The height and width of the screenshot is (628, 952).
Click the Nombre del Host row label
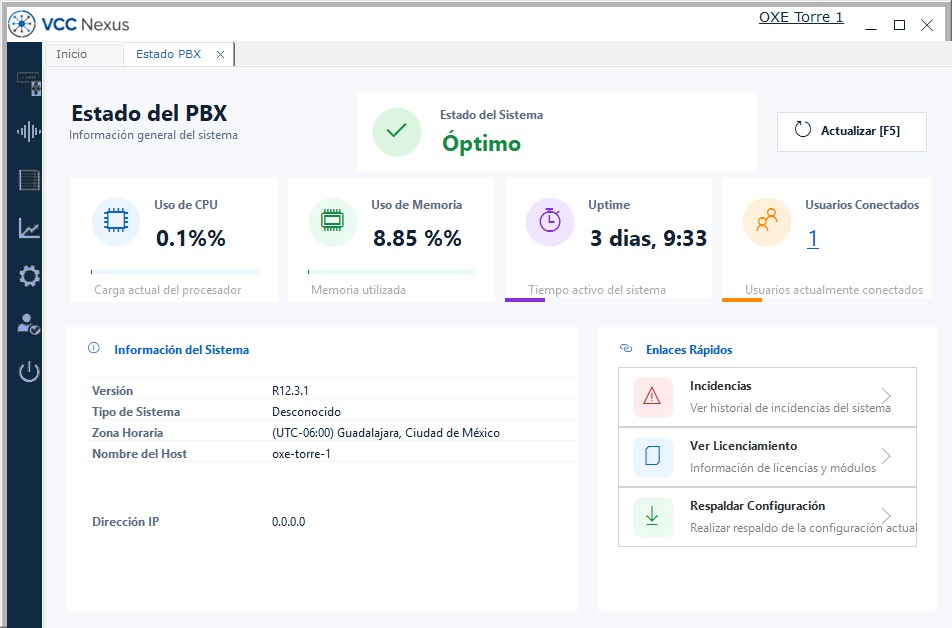click(x=140, y=454)
